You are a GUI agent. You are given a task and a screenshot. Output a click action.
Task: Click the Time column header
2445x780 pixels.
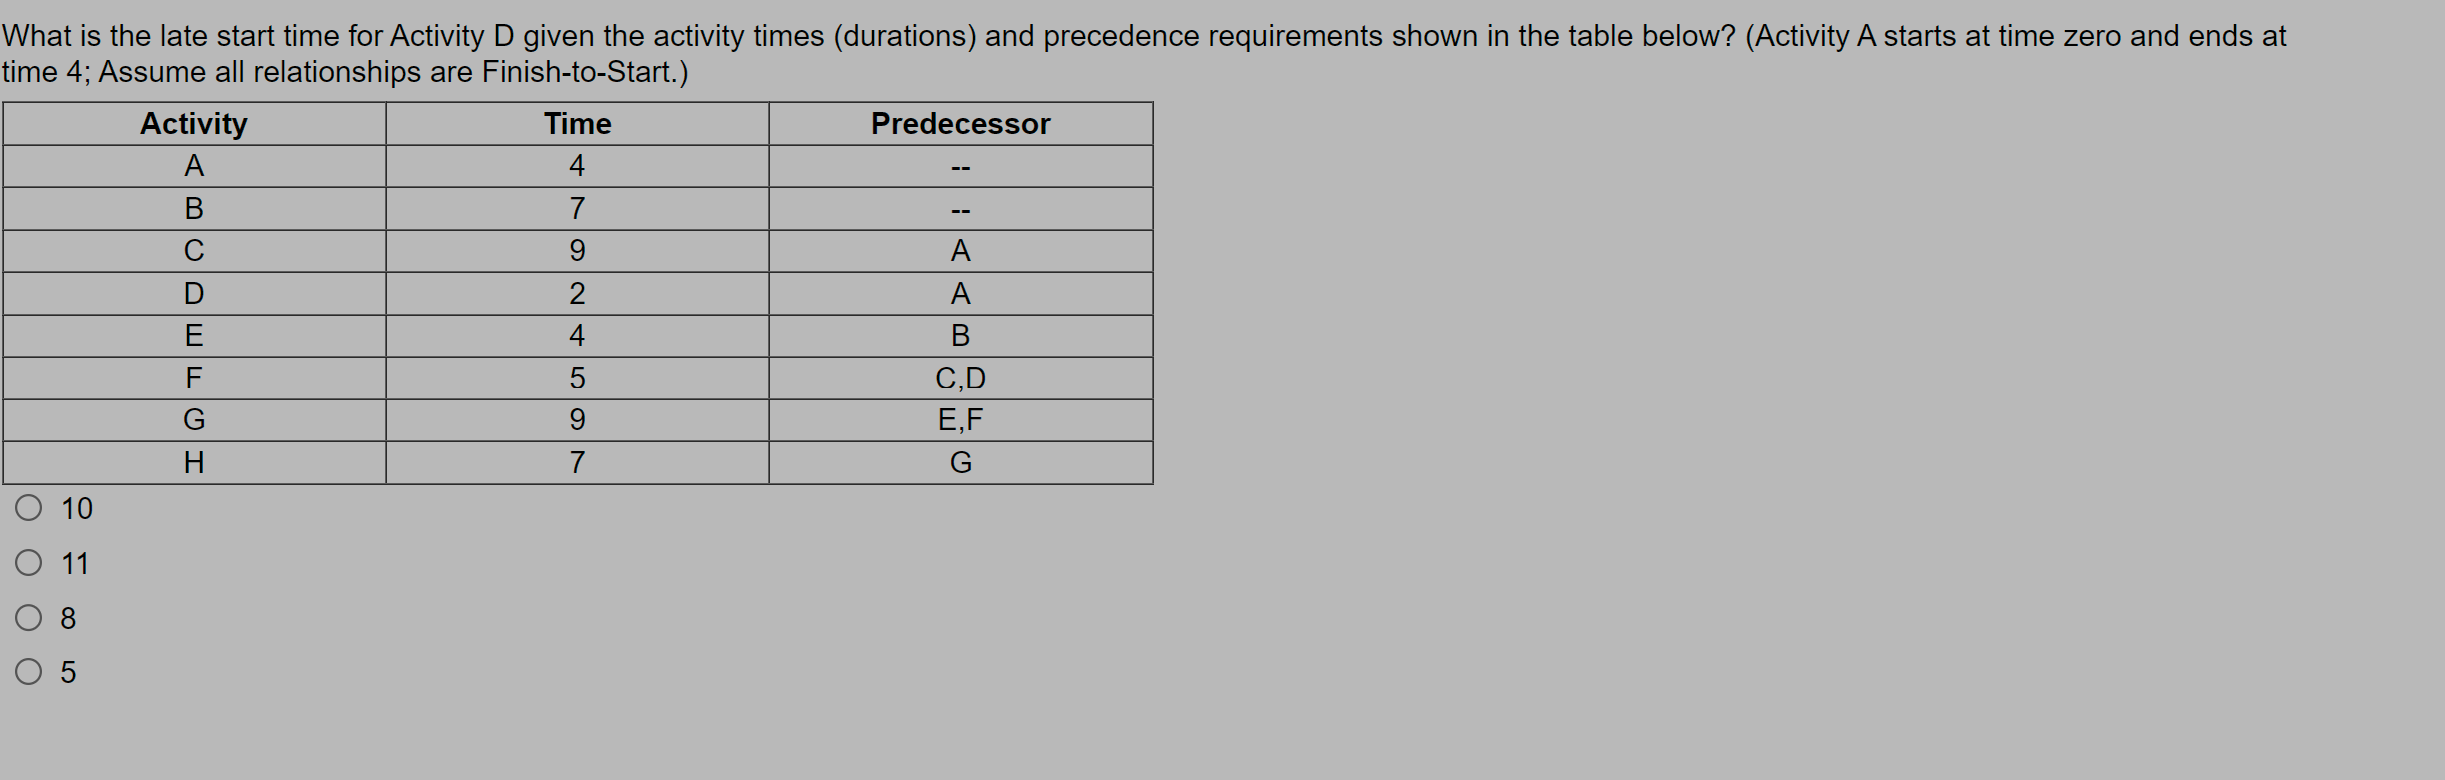pos(576,124)
